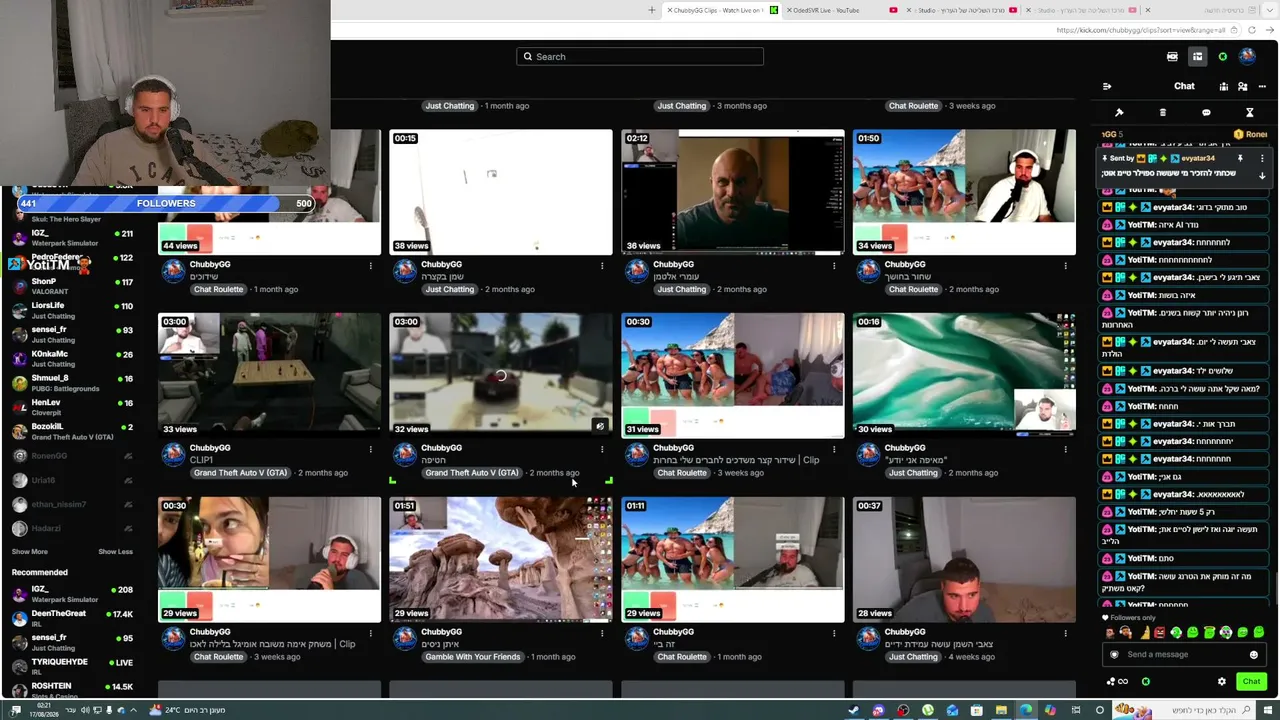Image resolution: width=1280 pixels, height=720 pixels.
Task: Click the ChubbyGG avatar under the 00:15 clip
Action: click(x=405, y=271)
